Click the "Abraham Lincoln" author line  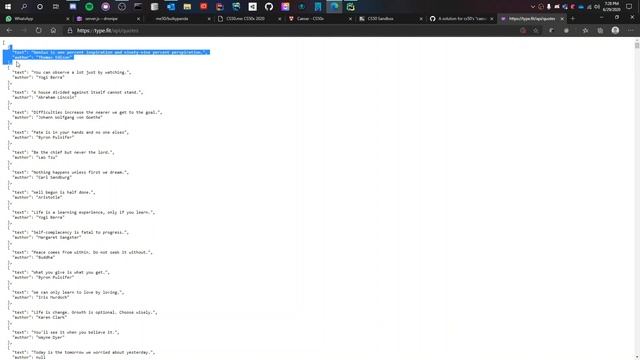pos(44,98)
